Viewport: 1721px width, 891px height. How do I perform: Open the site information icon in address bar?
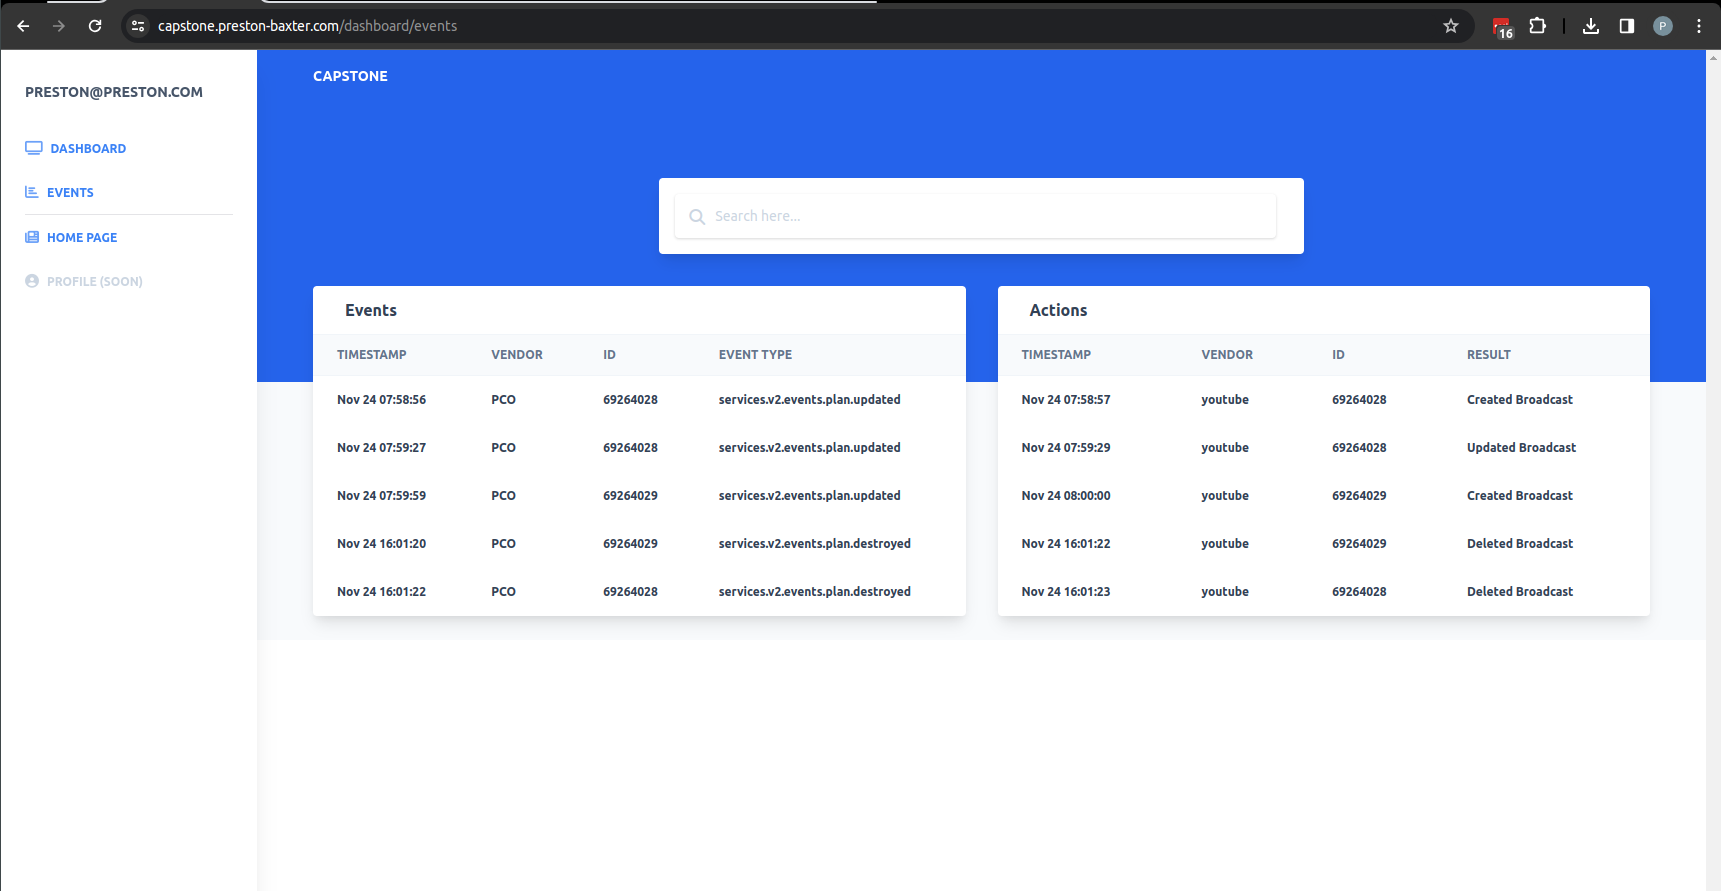point(138,26)
